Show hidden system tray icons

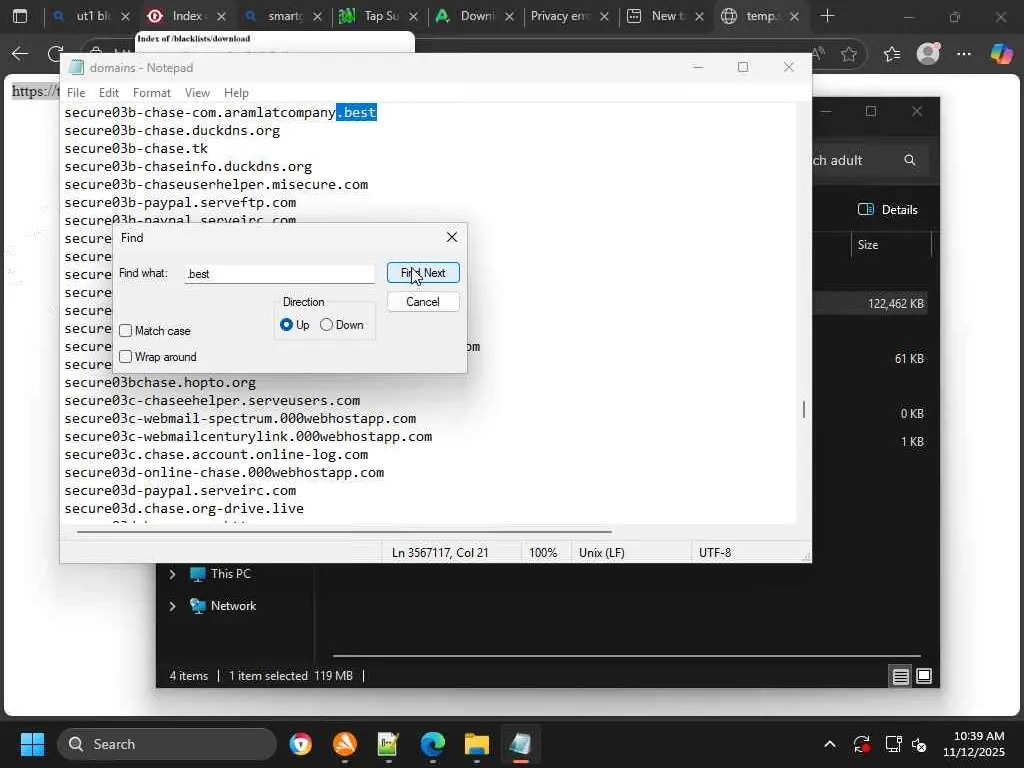829,744
